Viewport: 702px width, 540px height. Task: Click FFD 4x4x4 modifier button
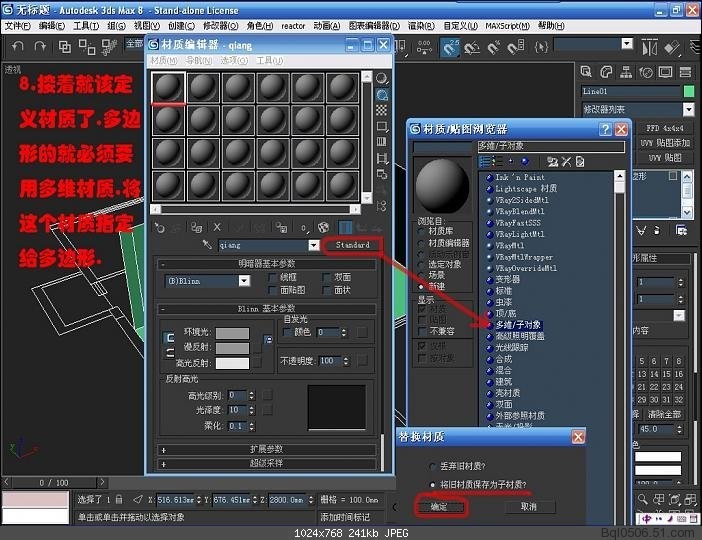tap(665, 129)
